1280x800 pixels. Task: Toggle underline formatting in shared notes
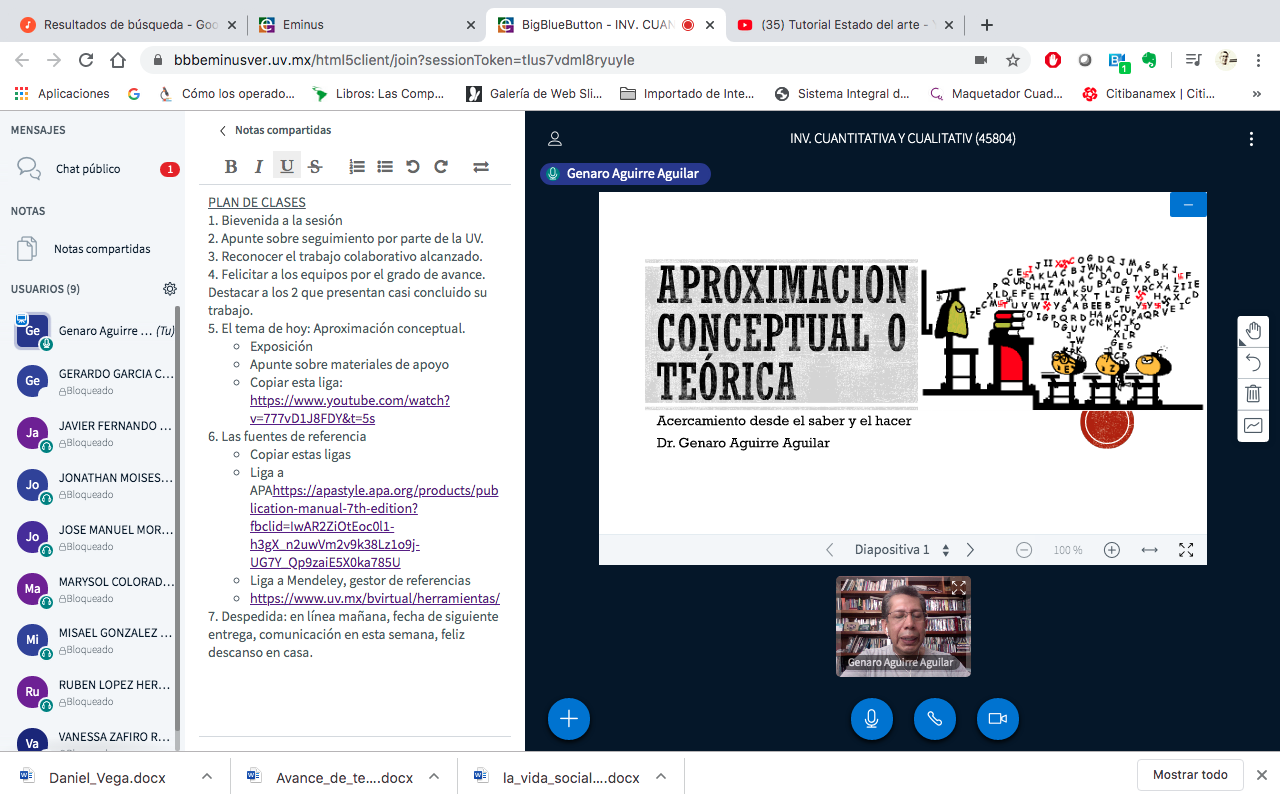pyautogui.click(x=287, y=167)
